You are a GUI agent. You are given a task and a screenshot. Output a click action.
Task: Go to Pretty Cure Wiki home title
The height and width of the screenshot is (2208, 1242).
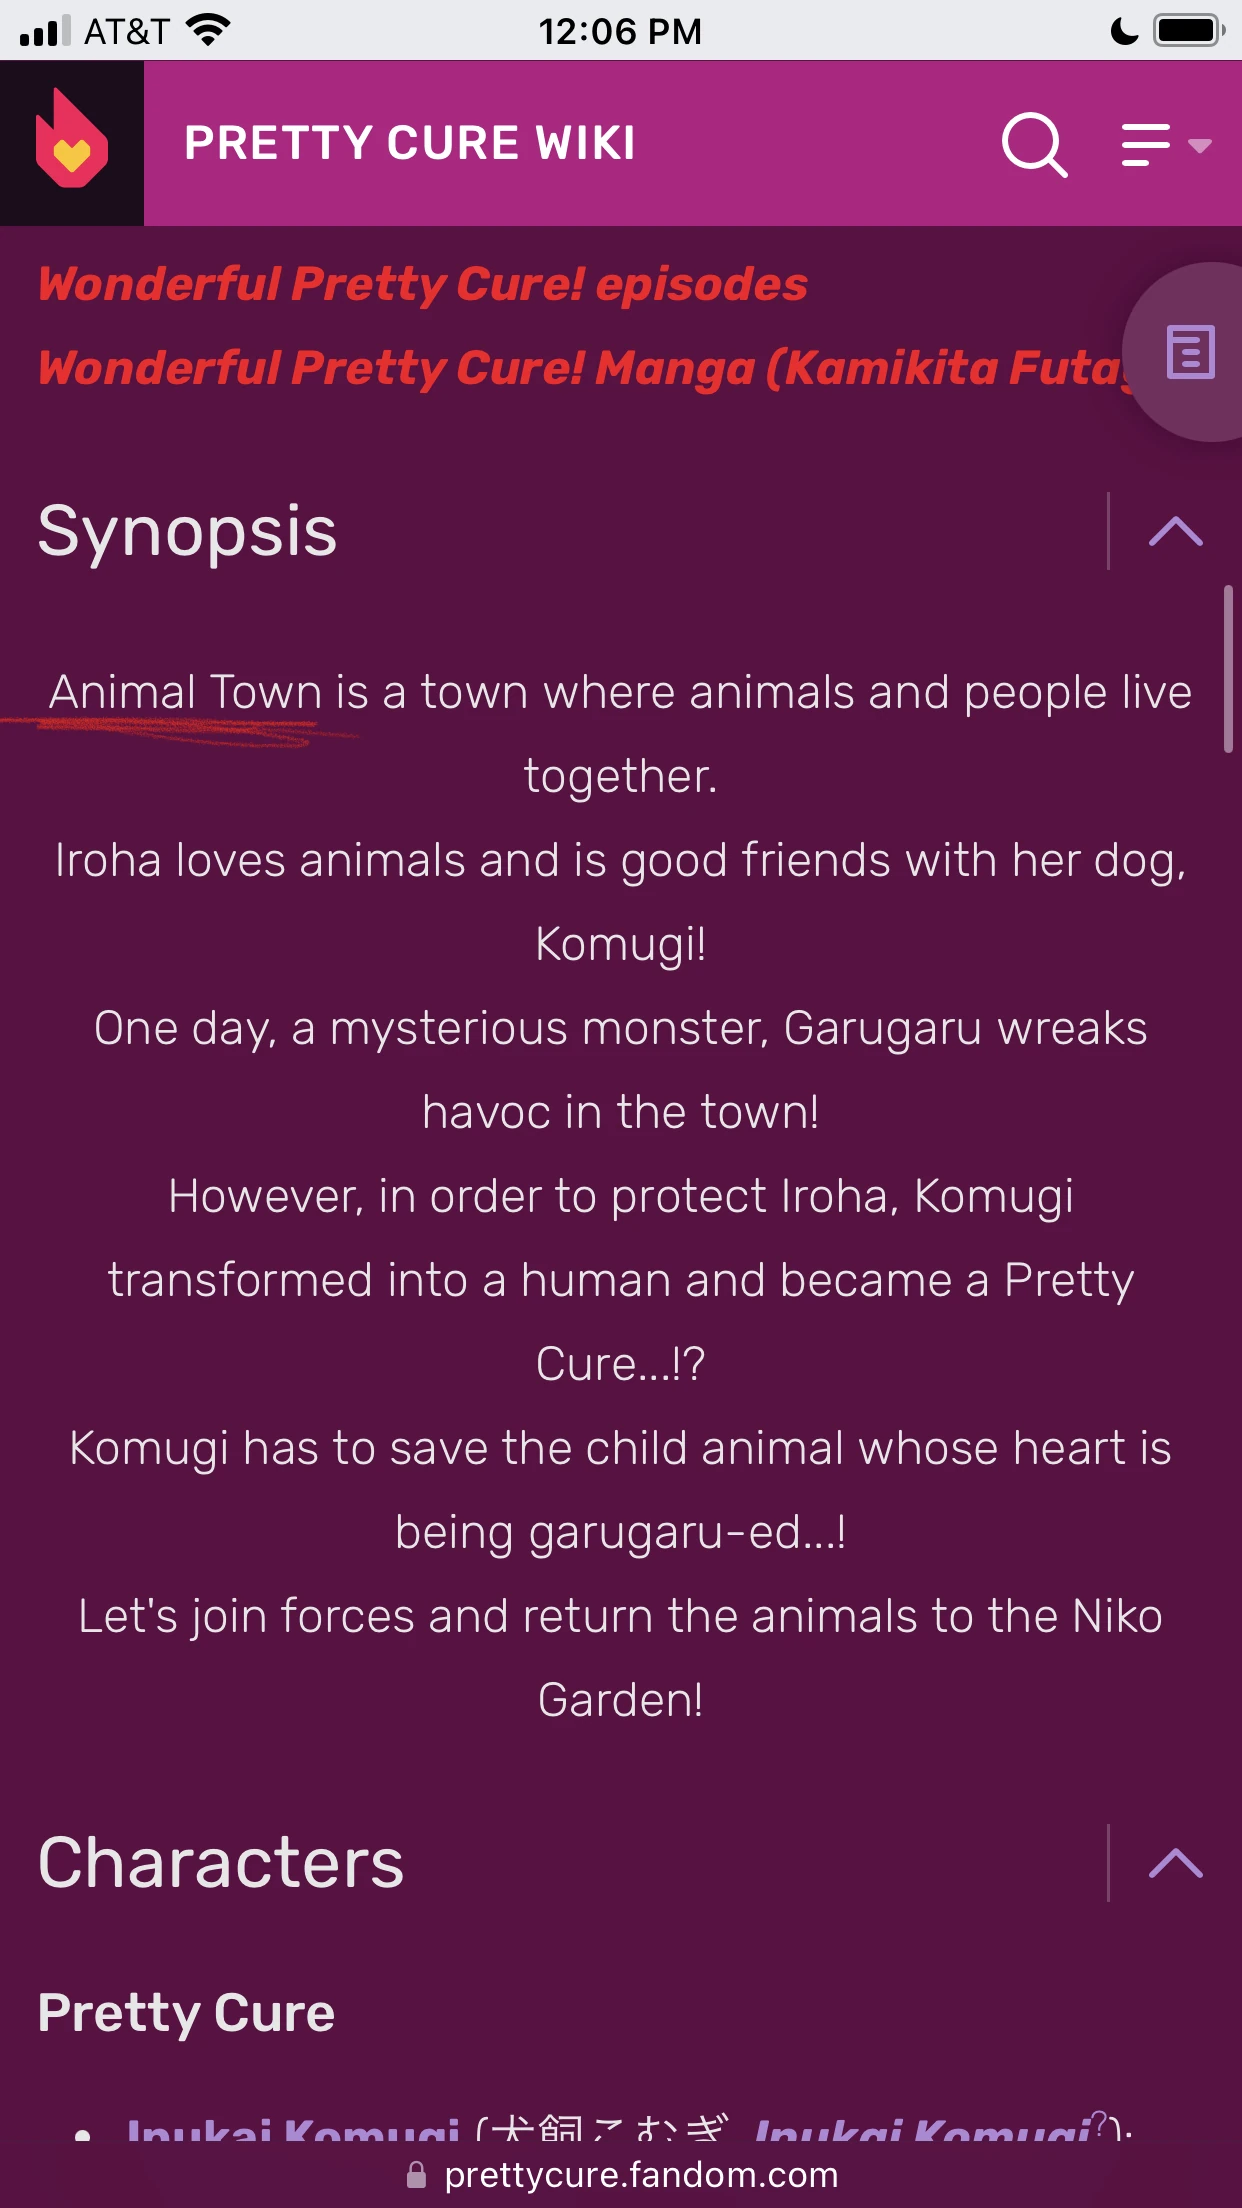pyautogui.click(x=410, y=143)
